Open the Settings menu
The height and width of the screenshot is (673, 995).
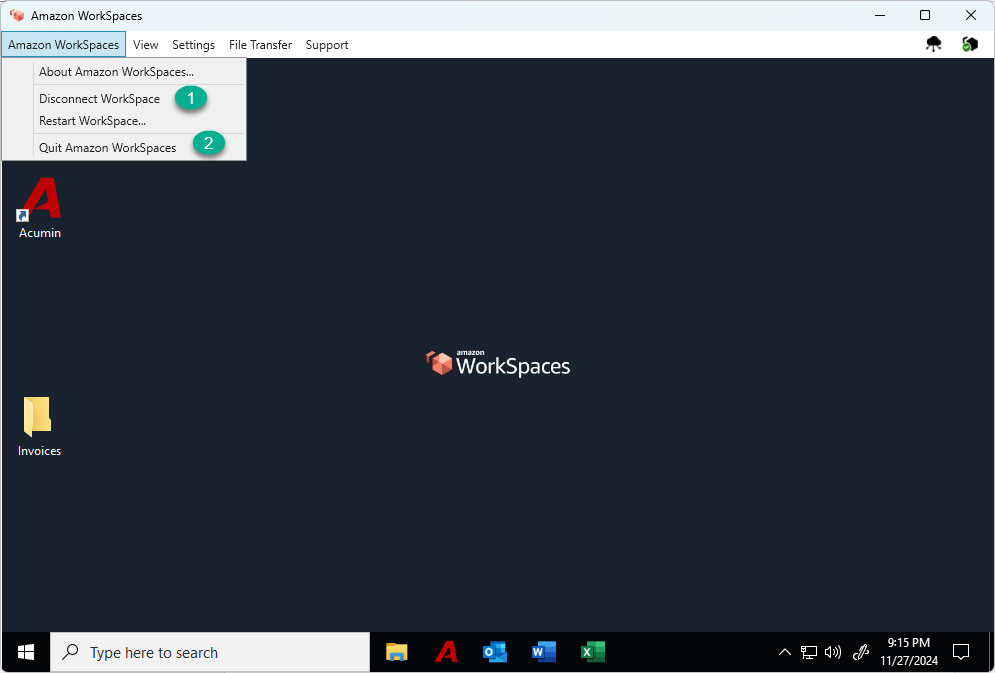click(x=194, y=44)
